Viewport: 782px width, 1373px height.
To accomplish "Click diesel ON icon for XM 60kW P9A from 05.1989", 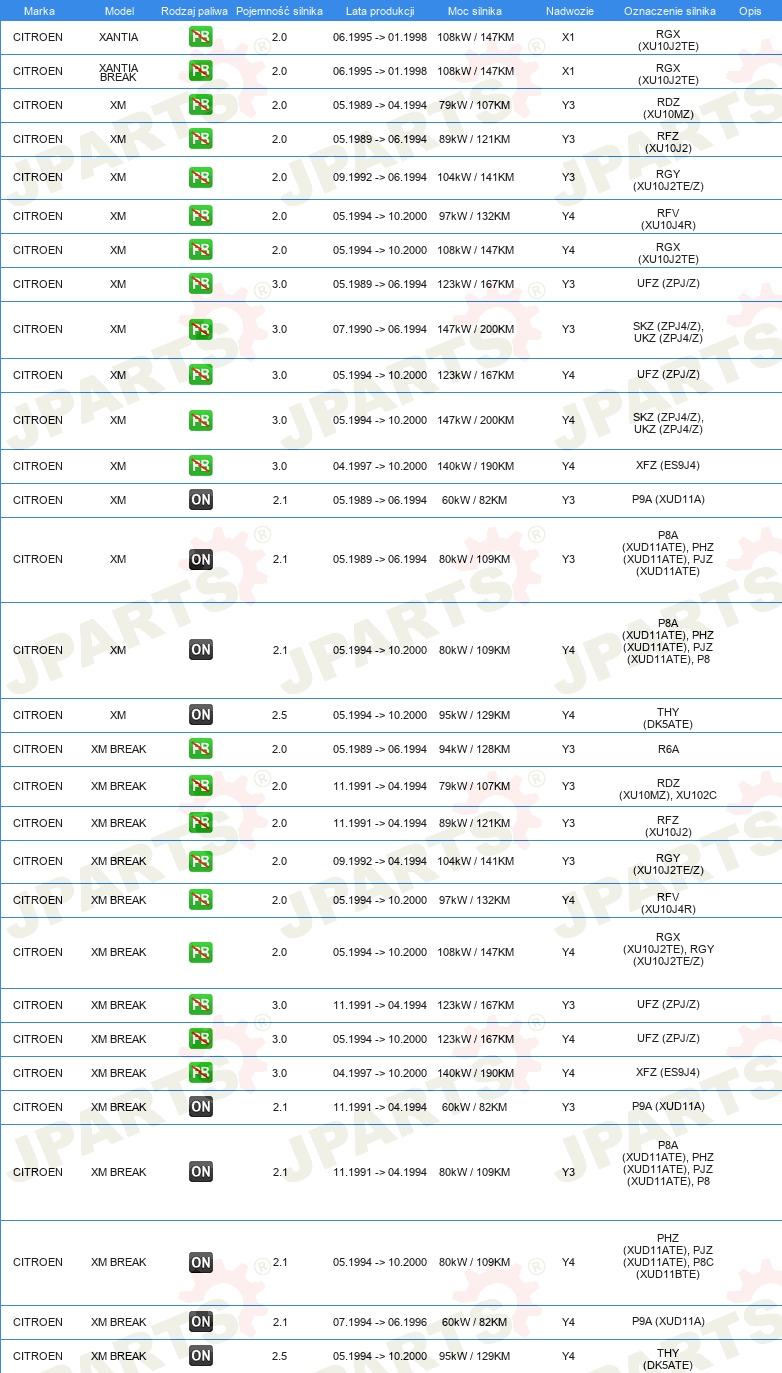I will [x=201, y=500].
